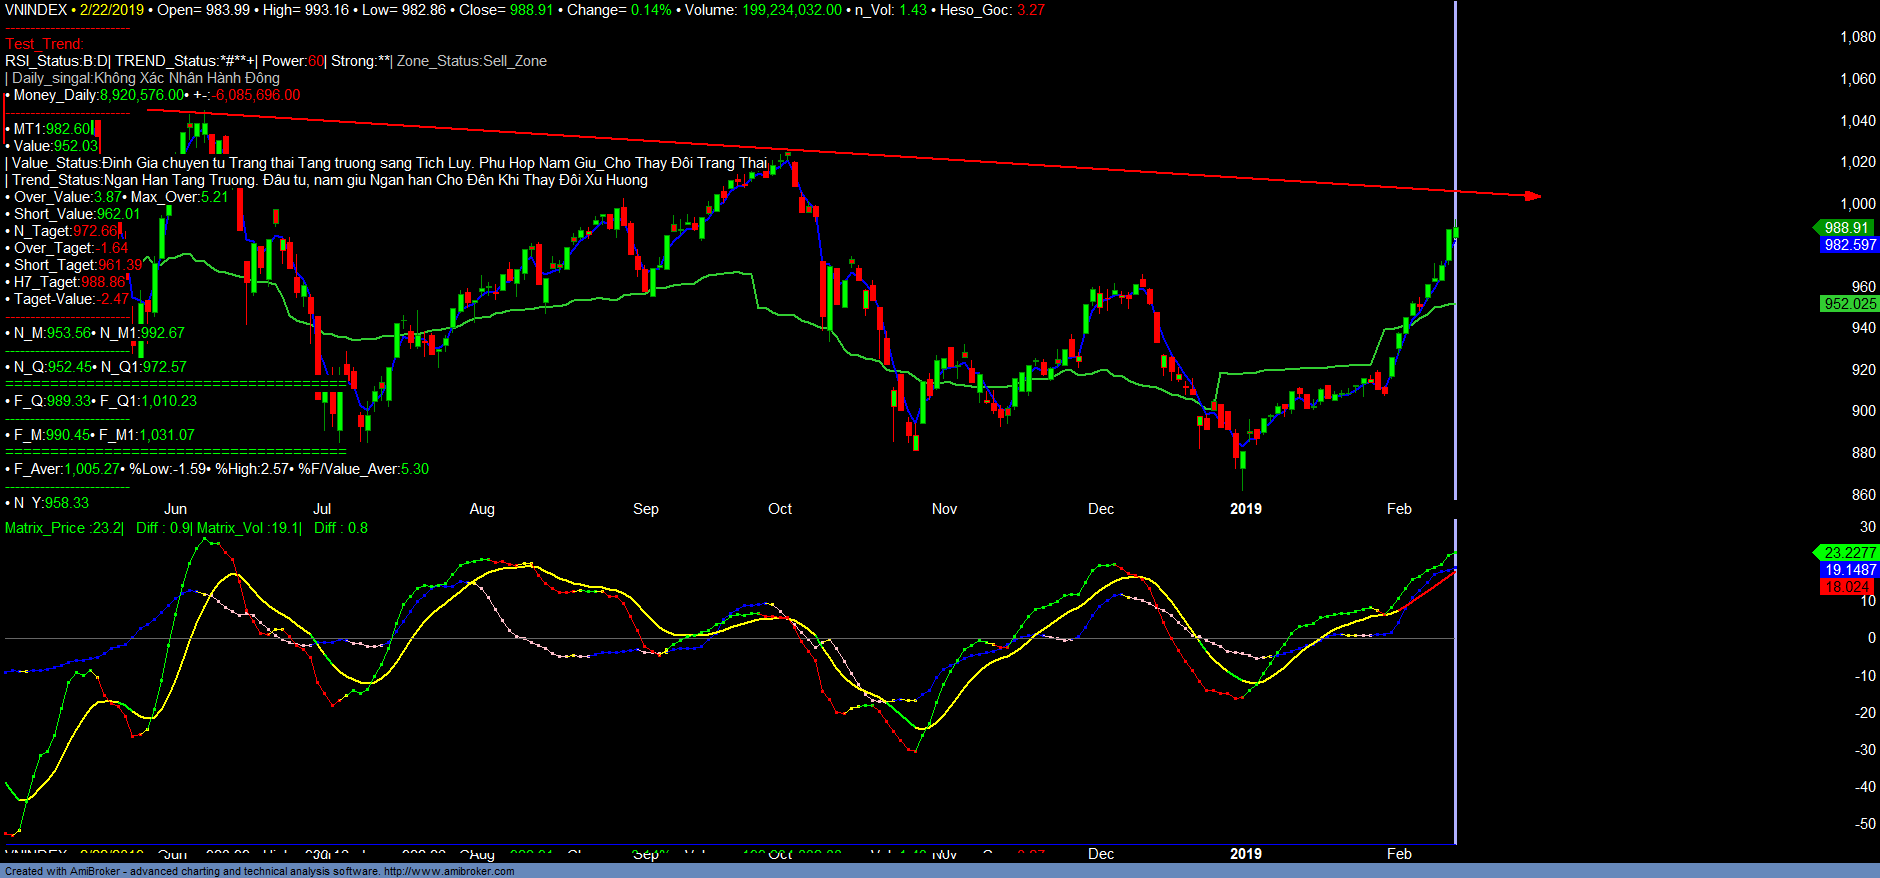
Task: Select the blue 982.597 price tag
Action: pyautogui.click(x=1849, y=245)
